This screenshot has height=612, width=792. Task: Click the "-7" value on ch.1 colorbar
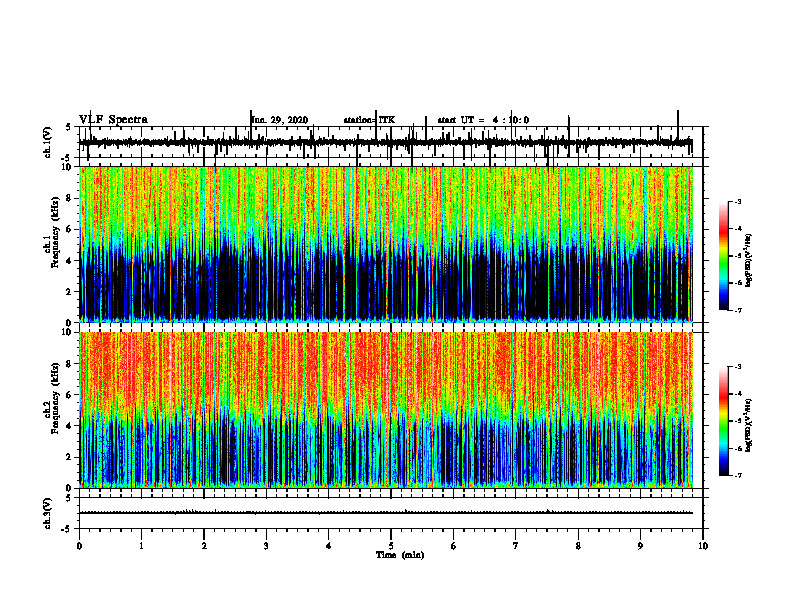(x=738, y=310)
